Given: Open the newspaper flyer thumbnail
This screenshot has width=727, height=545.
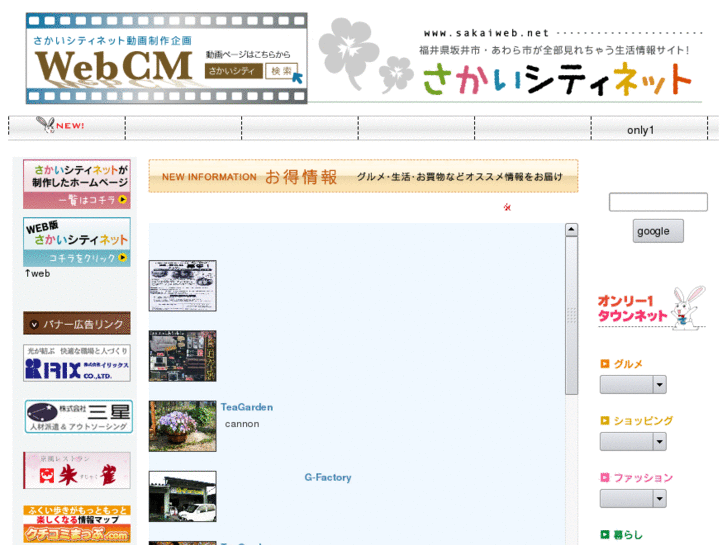Looking at the screenshot, I should pos(183,286).
